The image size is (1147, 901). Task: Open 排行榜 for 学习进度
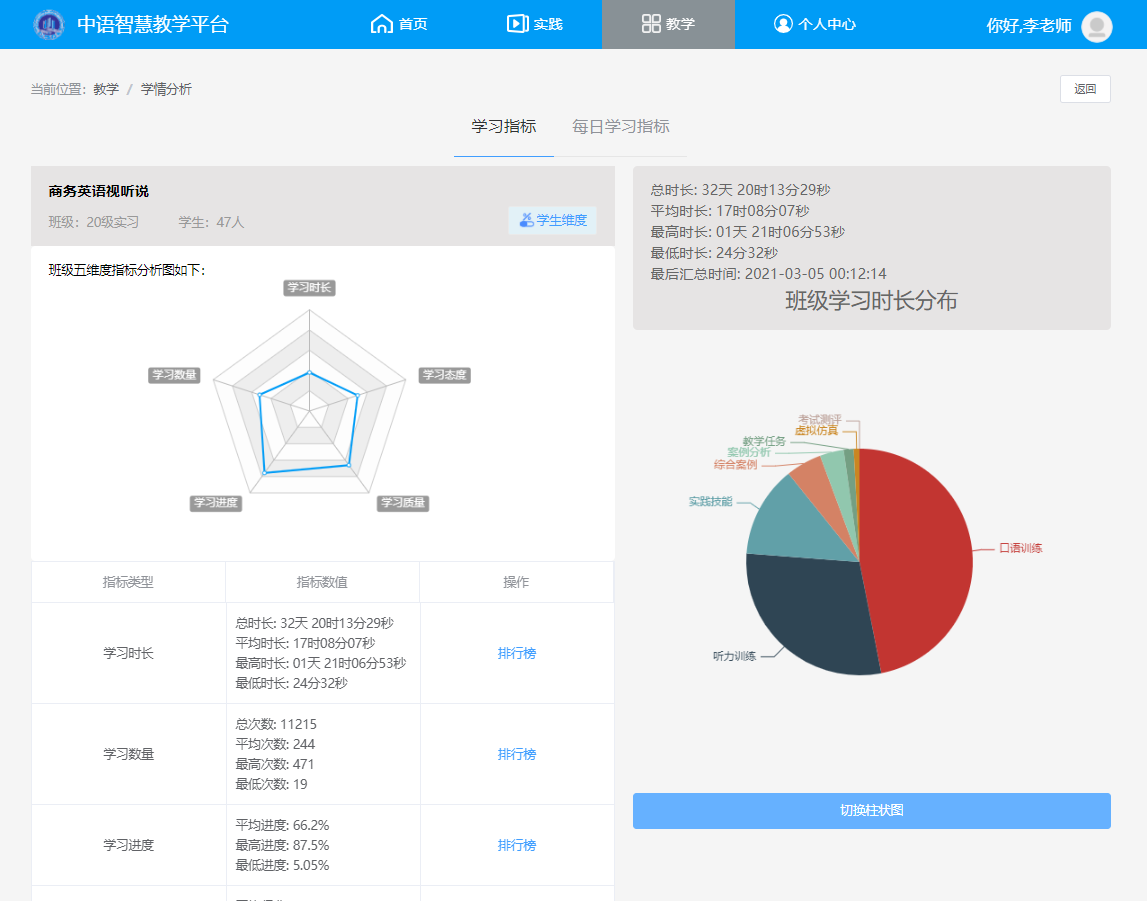click(x=517, y=845)
